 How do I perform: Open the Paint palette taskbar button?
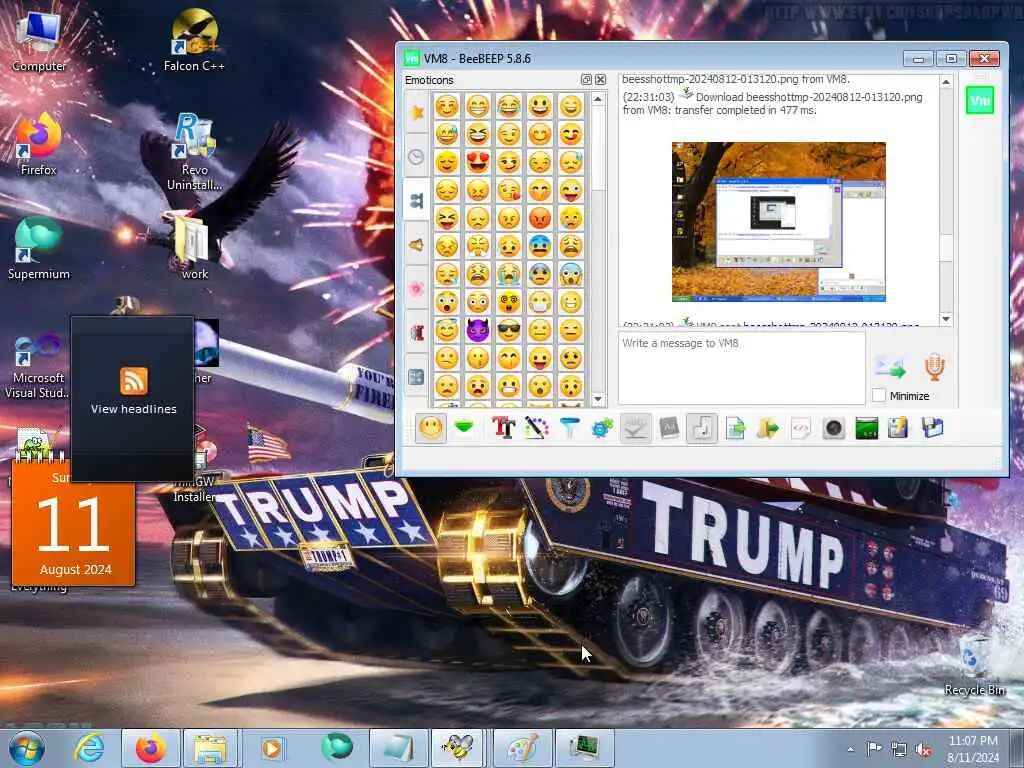pos(522,748)
